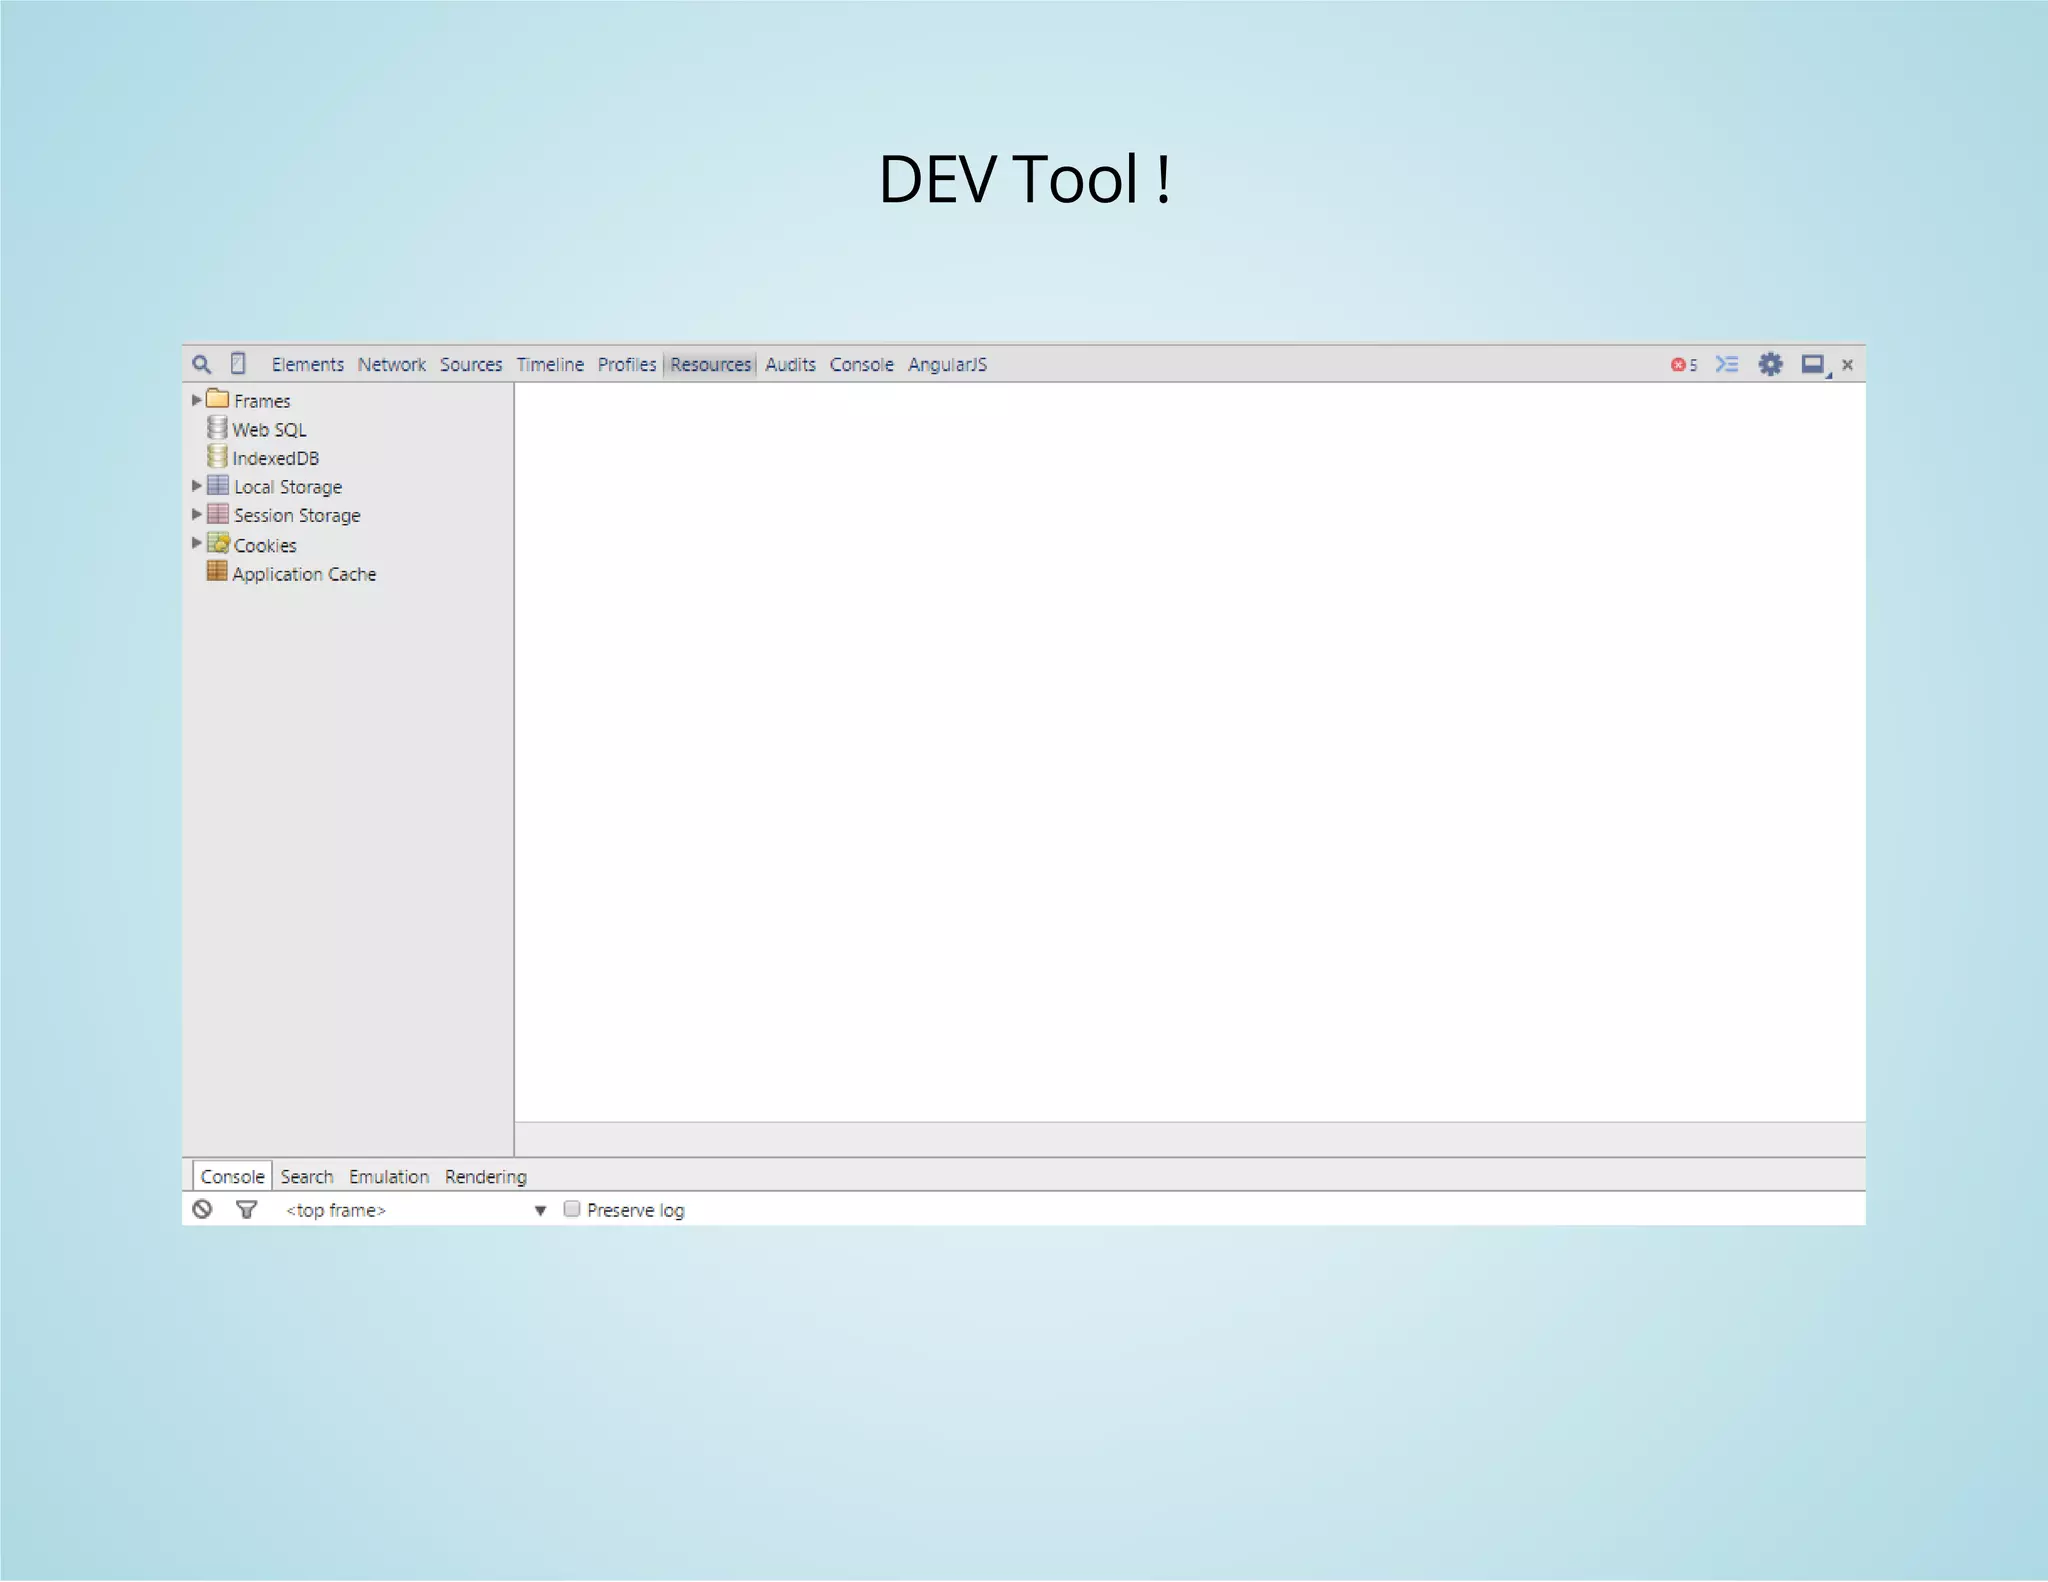Select the Session Storage label
This screenshot has height=1582, width=2048.
coord(297,516)
